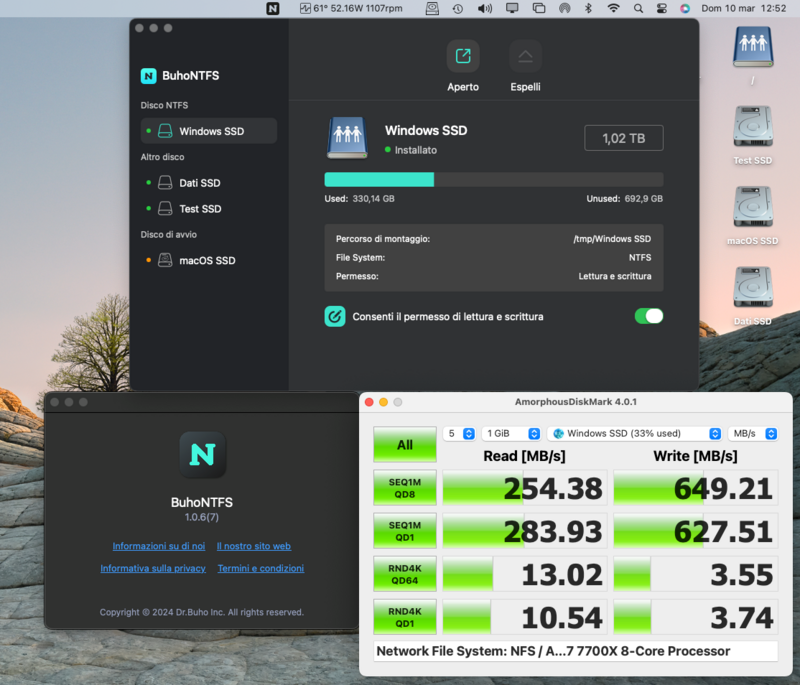Click the volume icon in menu bar

[x=485, y=8]
